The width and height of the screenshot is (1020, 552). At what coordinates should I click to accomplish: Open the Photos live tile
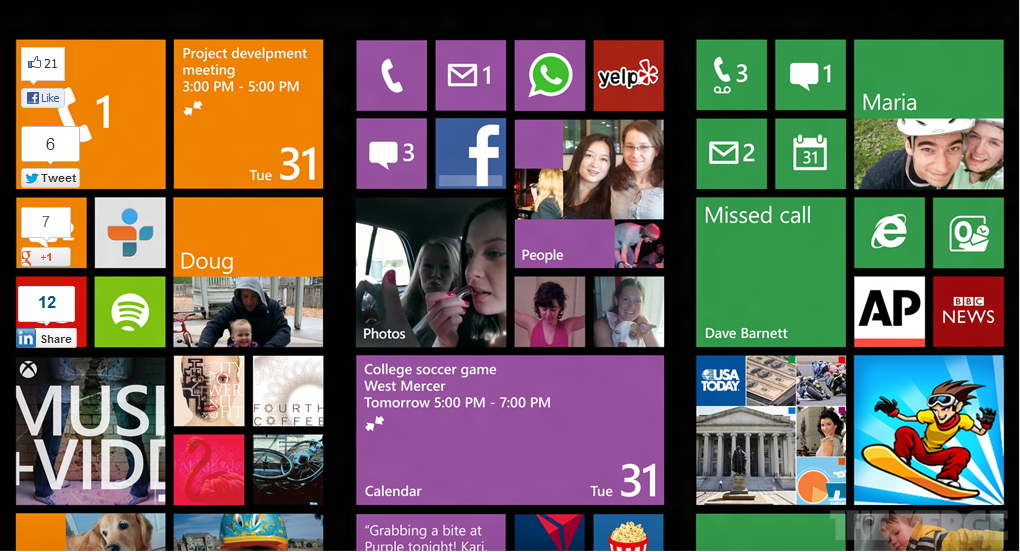point(431,271)
